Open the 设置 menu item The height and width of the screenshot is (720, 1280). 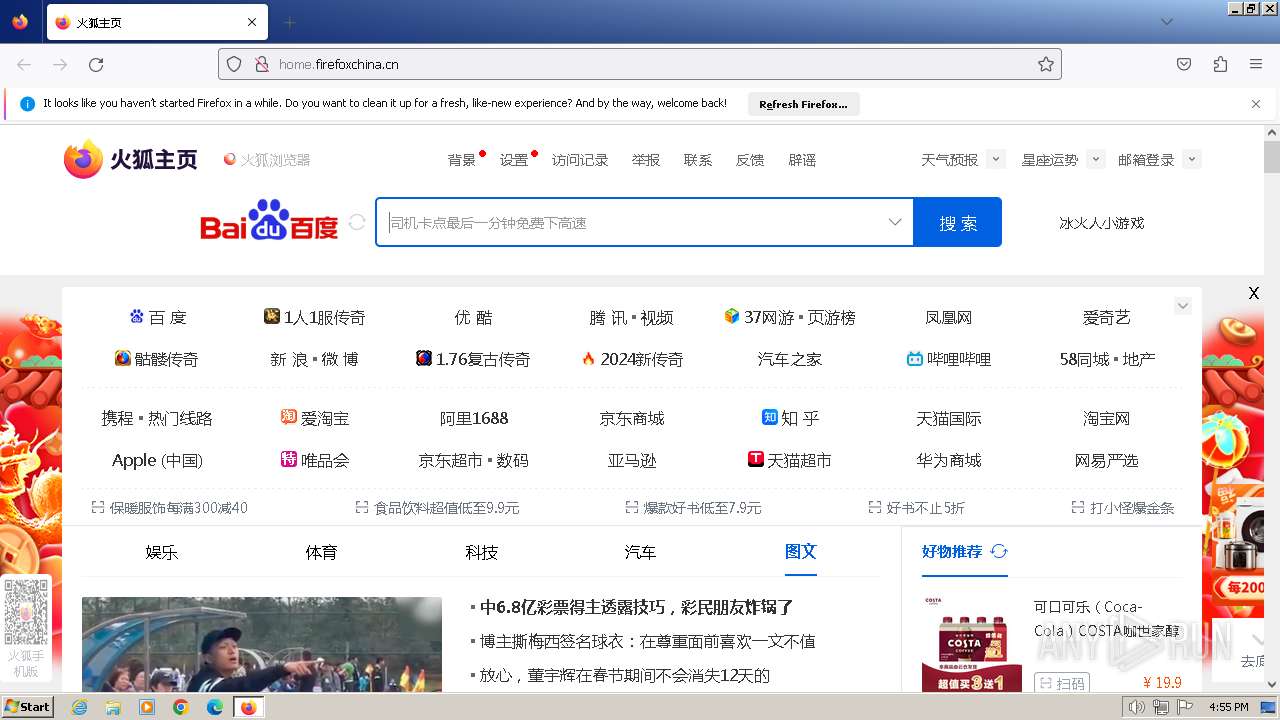(514, 160)
